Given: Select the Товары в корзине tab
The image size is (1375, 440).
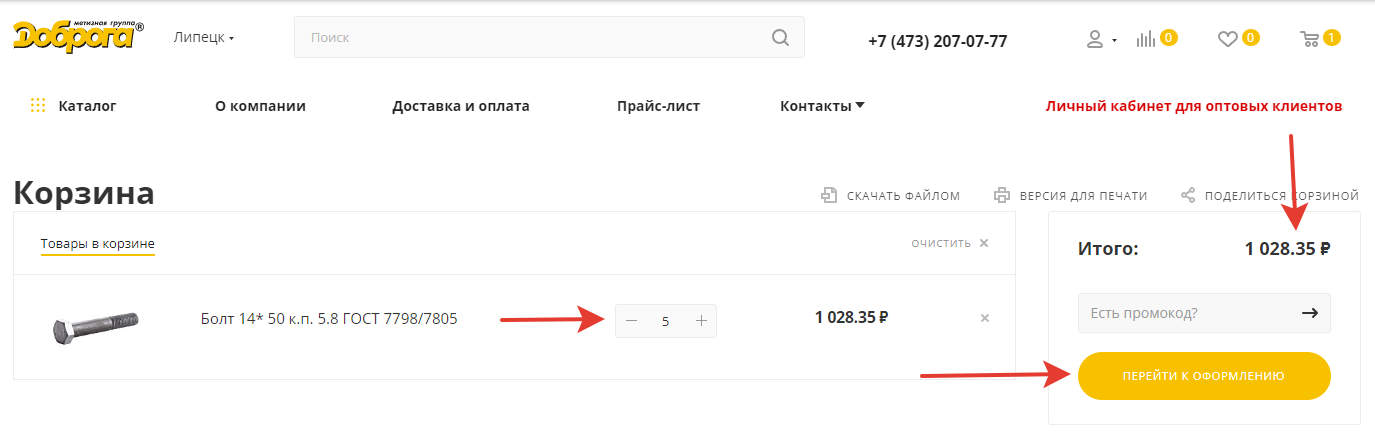Looking at the screenshot, I should click(x=98, y=244).
